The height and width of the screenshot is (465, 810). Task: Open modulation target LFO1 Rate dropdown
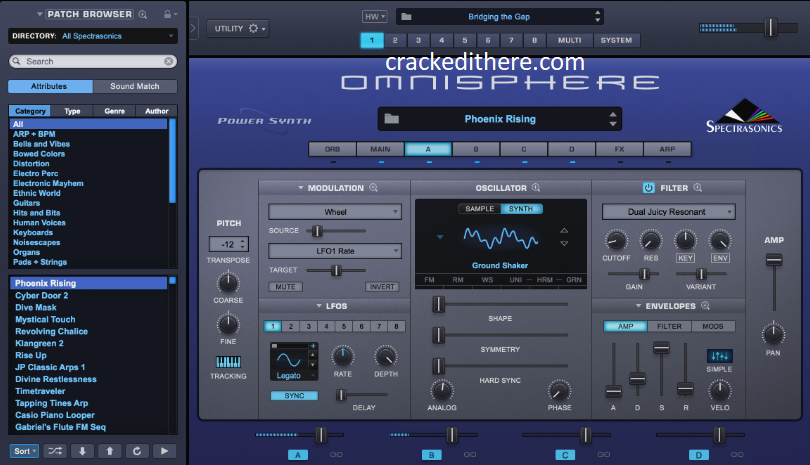click(x=335, y=251)
